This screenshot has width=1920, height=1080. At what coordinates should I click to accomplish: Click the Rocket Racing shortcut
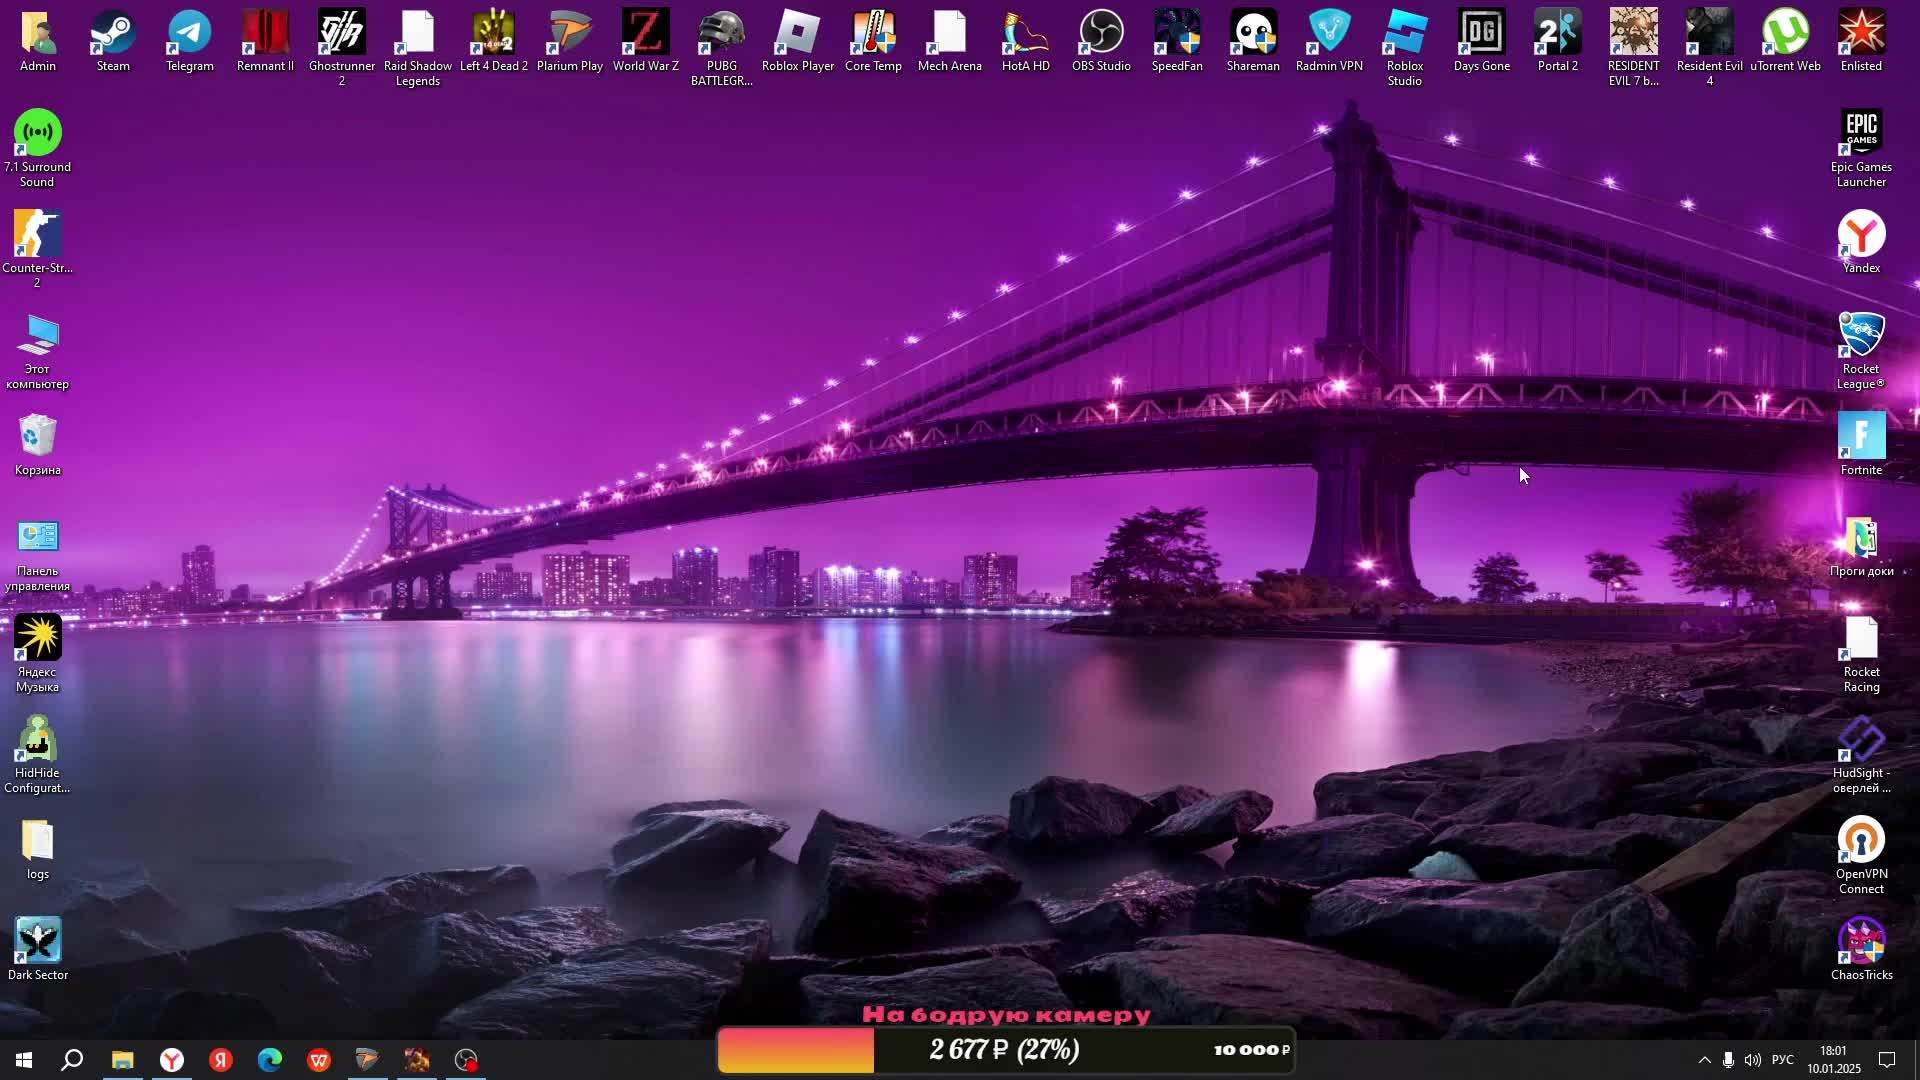pyautogui.click(x=1862, y=654)
